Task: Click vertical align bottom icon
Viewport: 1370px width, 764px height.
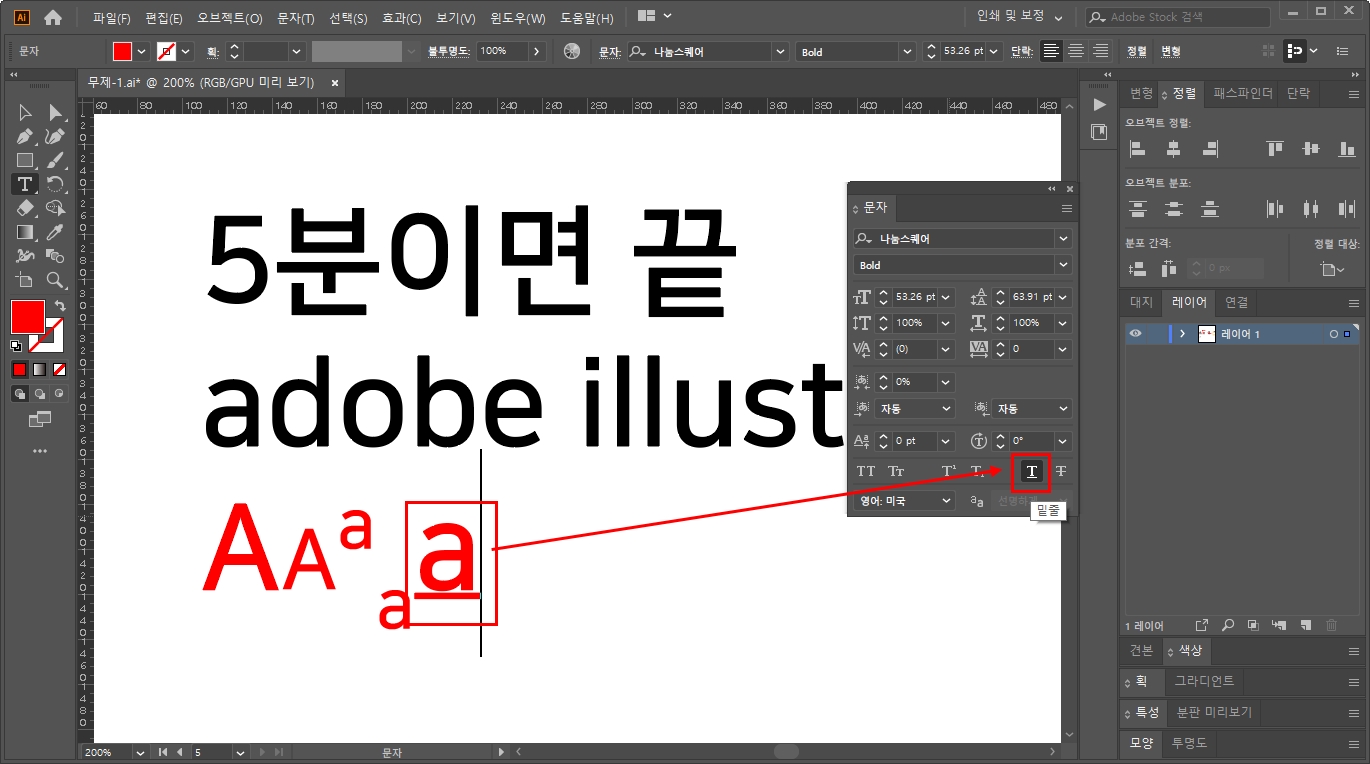Action: coord(1347,149)
